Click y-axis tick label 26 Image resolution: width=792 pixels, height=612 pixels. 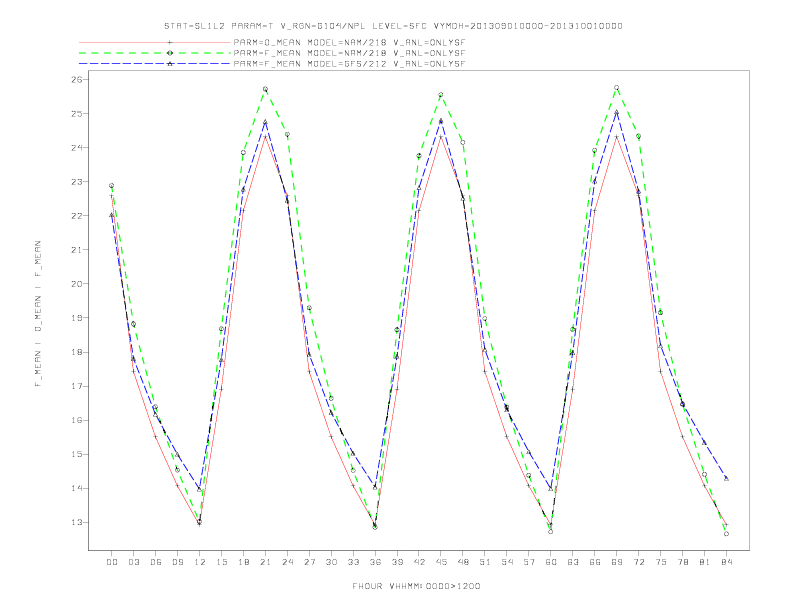click(77, 80)
